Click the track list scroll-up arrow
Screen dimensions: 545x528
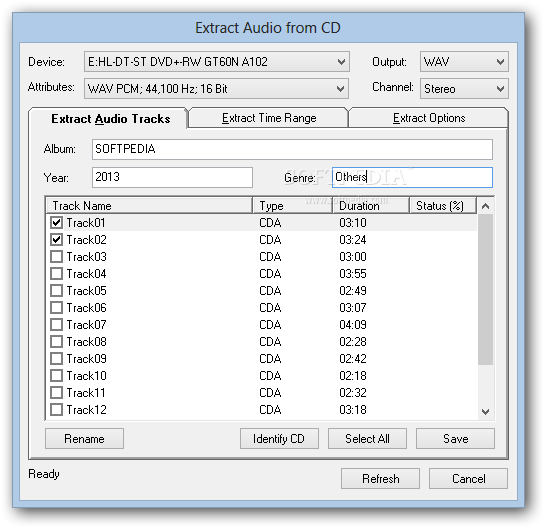click(x=486, y=206)
